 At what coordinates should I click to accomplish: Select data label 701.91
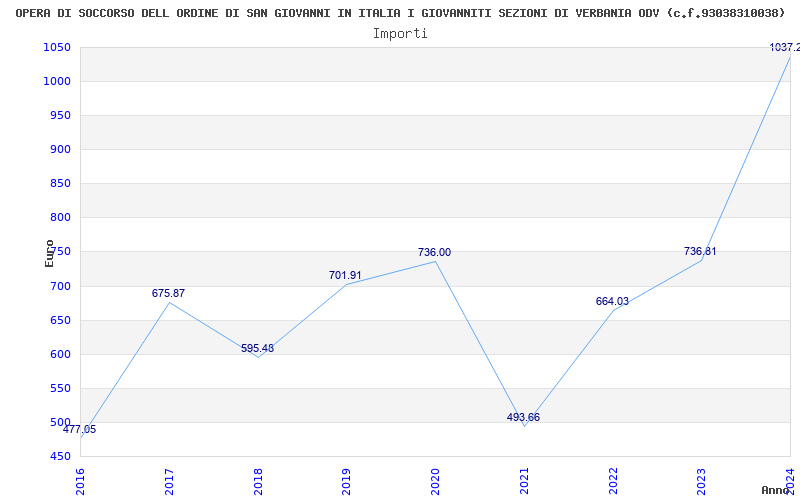(345, 276)
